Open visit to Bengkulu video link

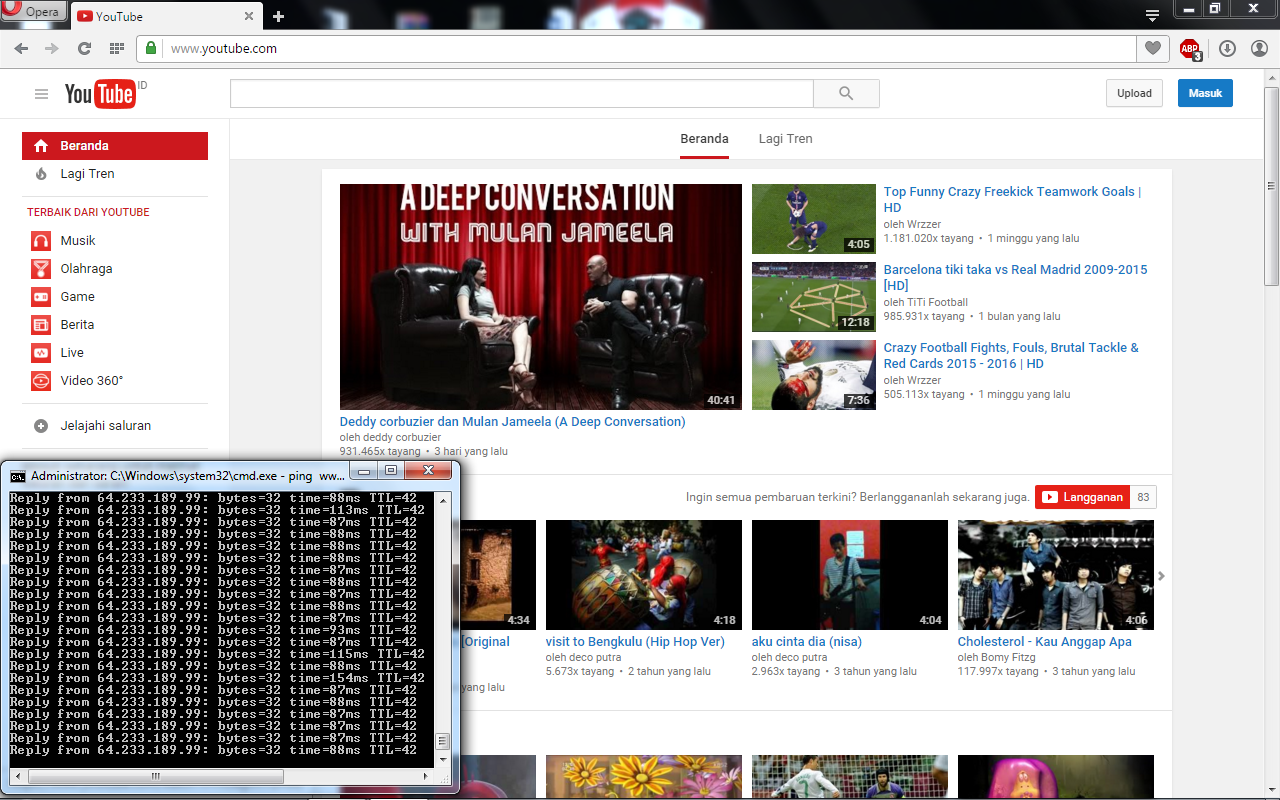pyautogui.click(x=635, y=642)
